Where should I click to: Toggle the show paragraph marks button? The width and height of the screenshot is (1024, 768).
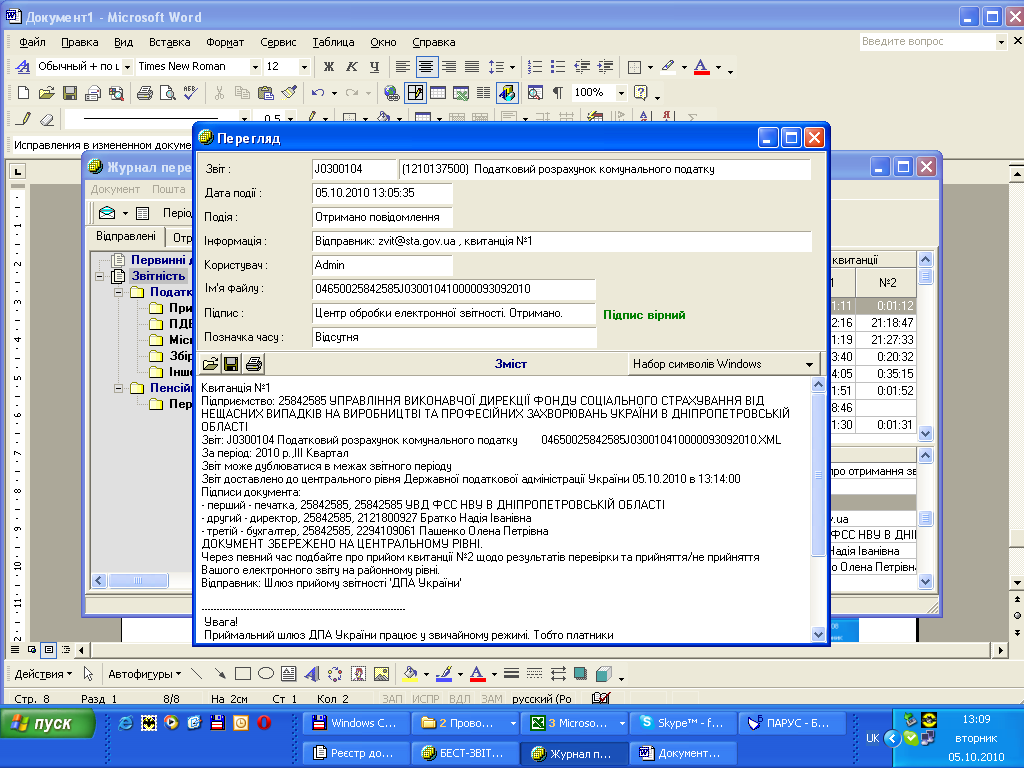click(558, 93)
